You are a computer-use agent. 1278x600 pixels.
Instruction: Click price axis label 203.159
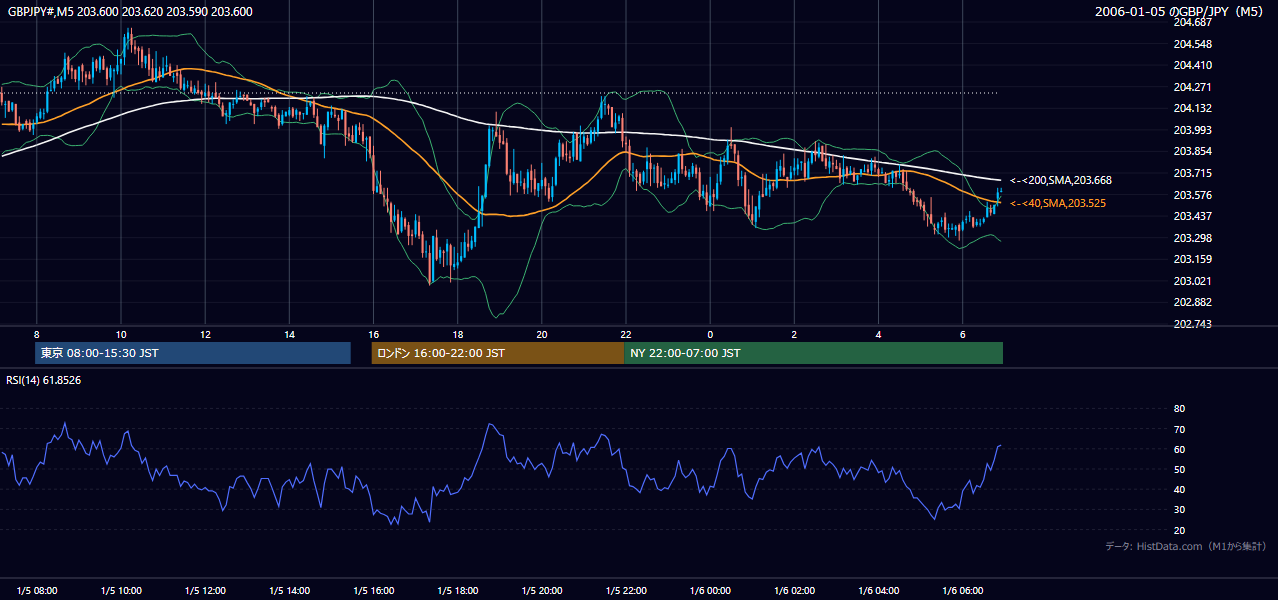[x=1192, y=260]
